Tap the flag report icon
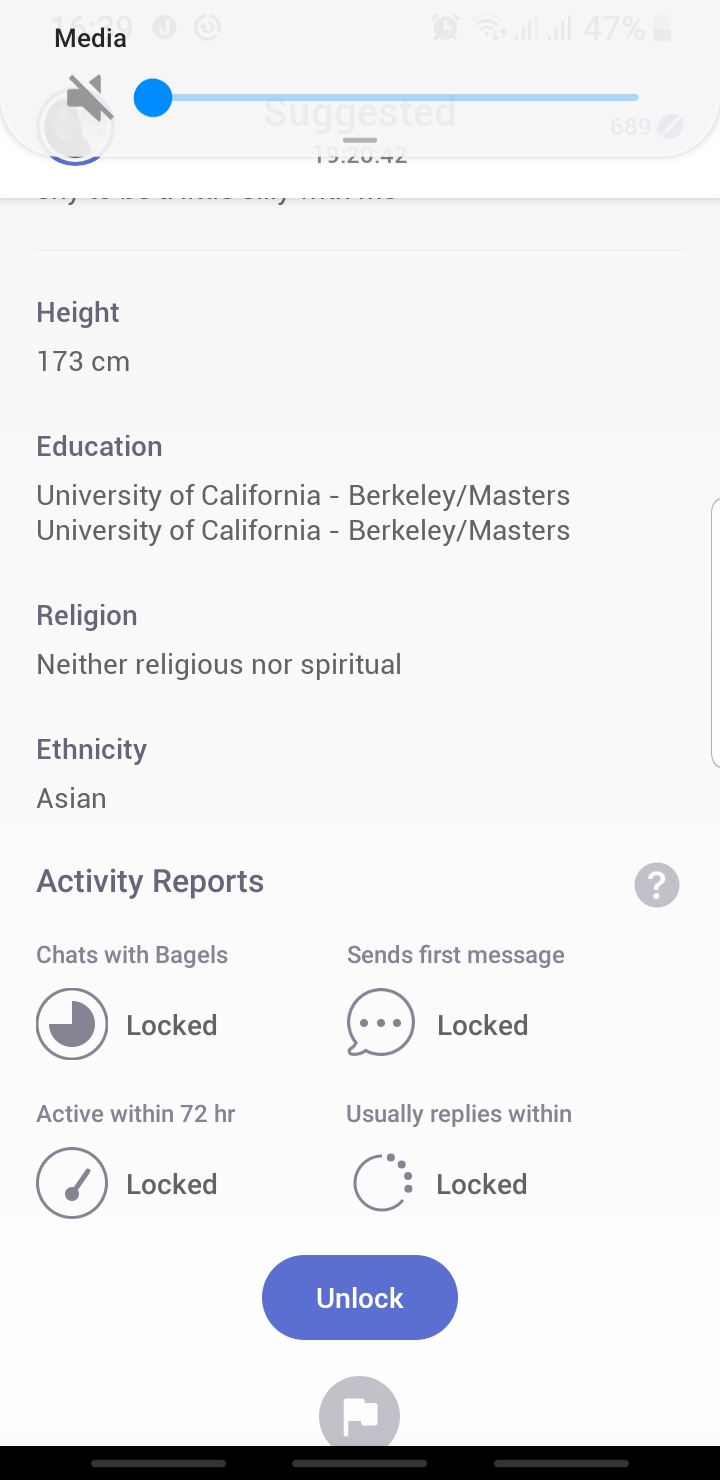Viewport: 720px width, 1480px height. coord(360,1415)
